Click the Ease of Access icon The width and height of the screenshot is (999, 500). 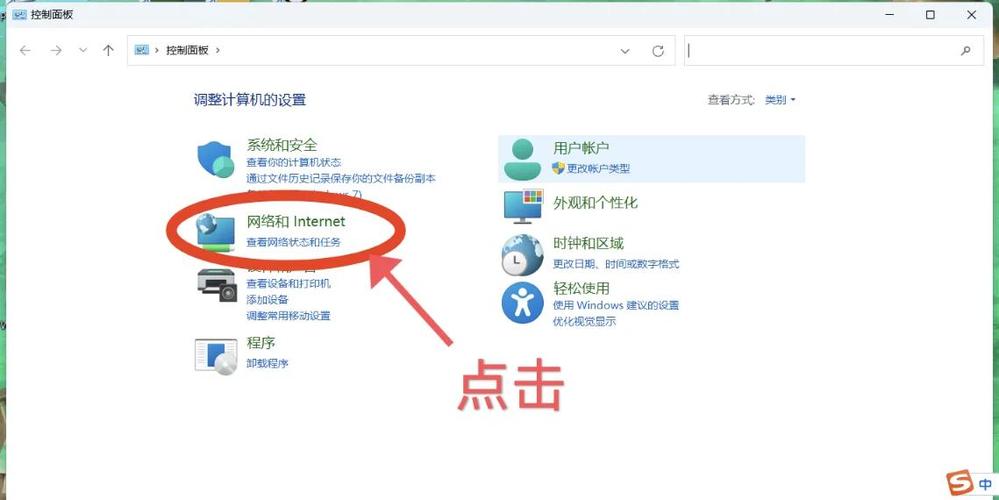(x=521, y=302)
